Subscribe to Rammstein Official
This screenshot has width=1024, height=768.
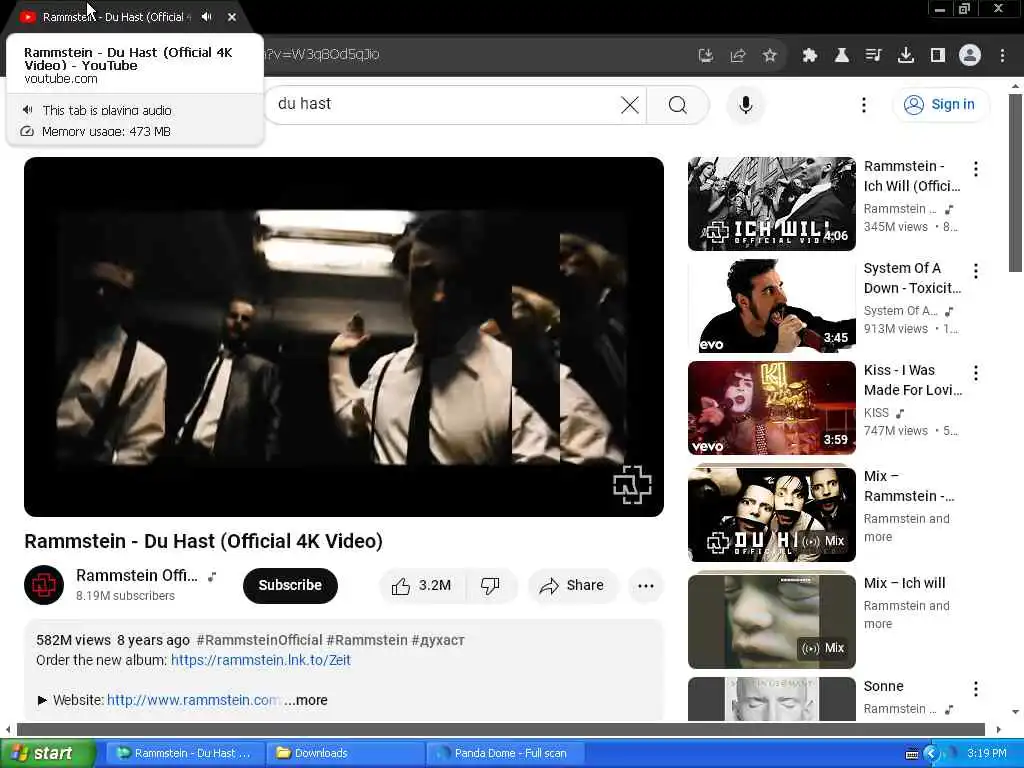290,585
